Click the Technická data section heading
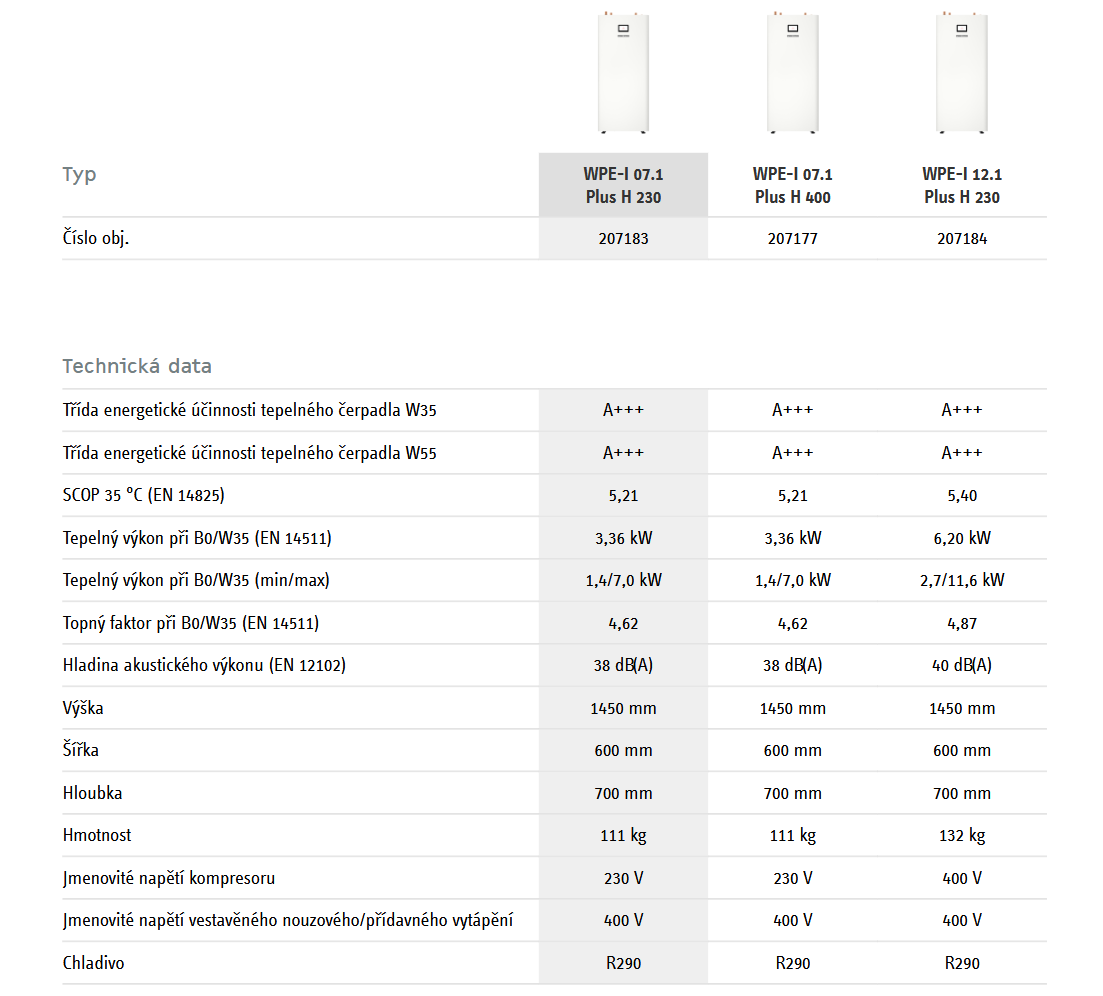 [137, 366]
